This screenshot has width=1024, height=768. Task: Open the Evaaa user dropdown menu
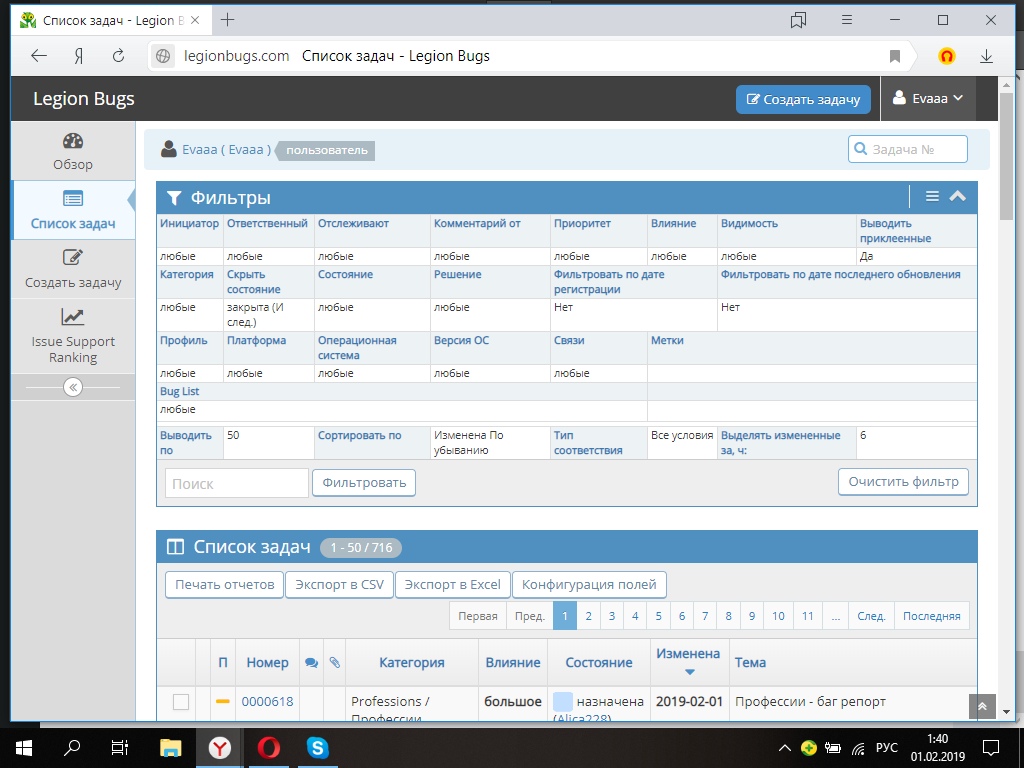[928, 99]
